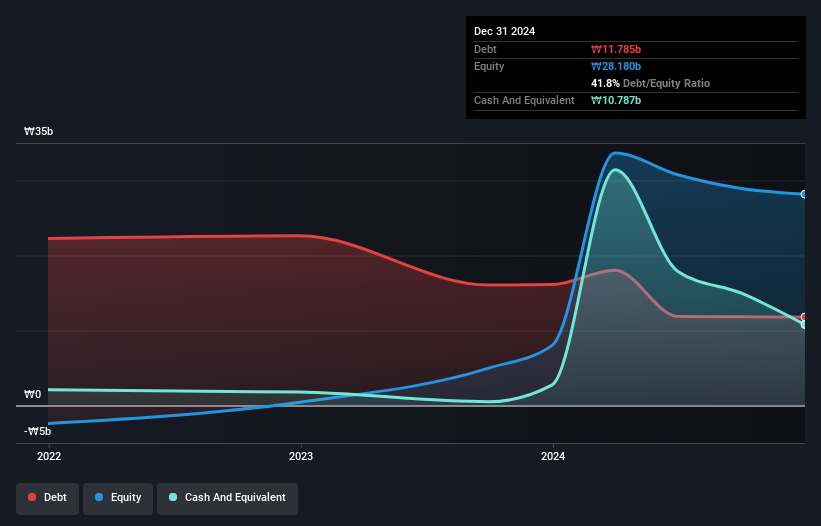This screenshot has height=526, width=821.
Task: Click the blue Equity endpoint marker
Action: click(804, 194)
